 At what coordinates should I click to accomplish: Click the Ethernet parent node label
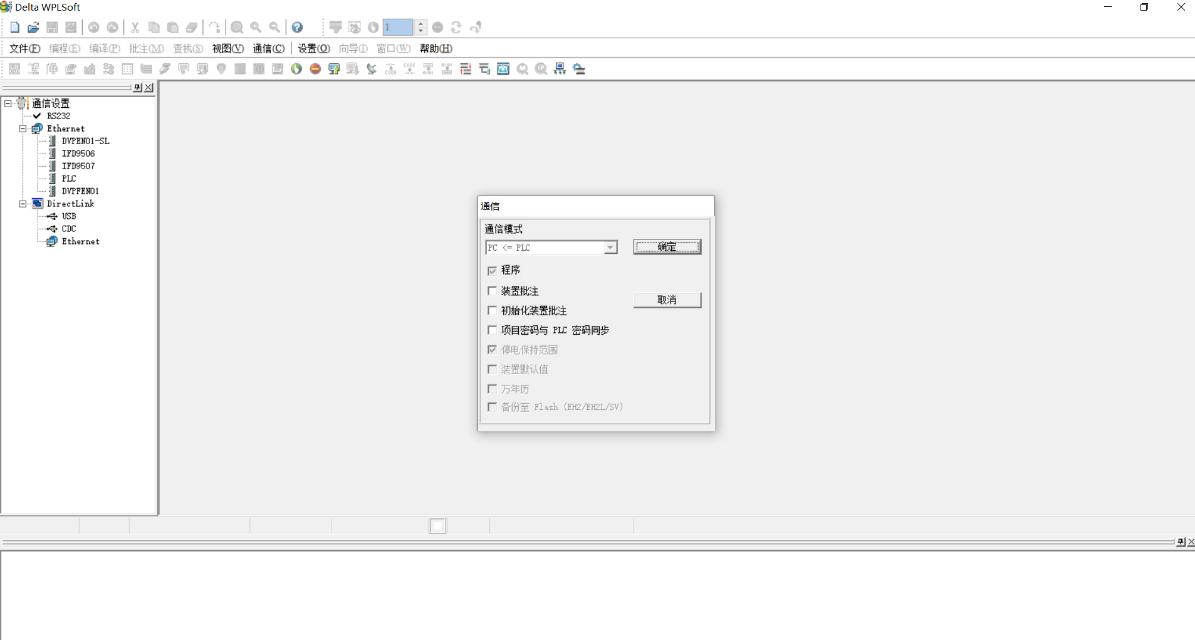click(66, 129)
